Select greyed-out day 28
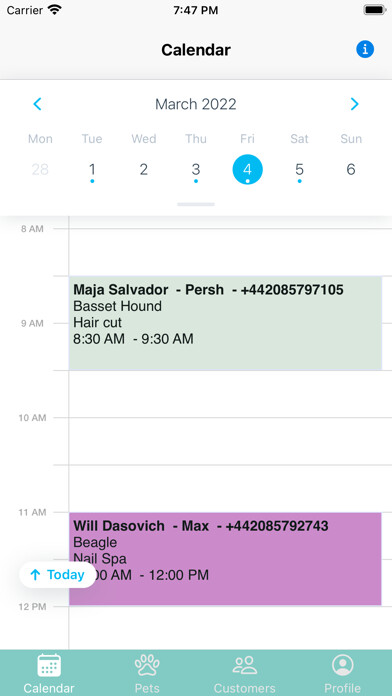392x696 pixels. (40, 170)
